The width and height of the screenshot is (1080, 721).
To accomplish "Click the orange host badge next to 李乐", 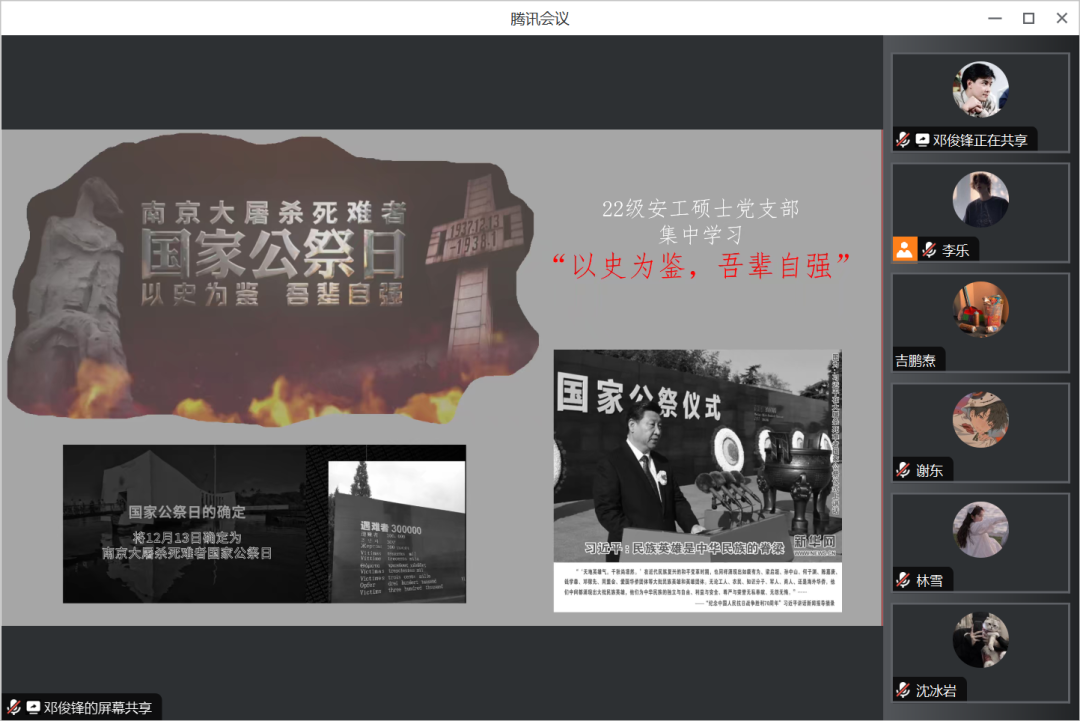I will [x=905, y=250].
